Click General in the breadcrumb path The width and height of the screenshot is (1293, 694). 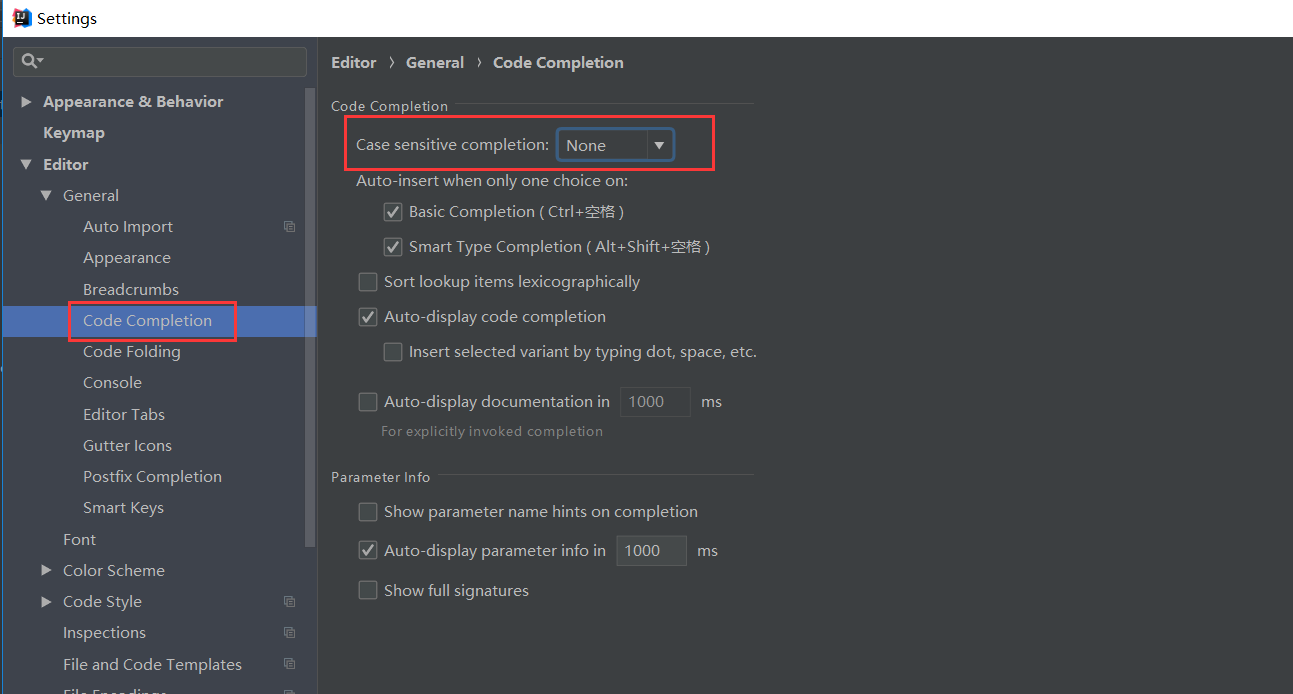click(x=435, y=63)
